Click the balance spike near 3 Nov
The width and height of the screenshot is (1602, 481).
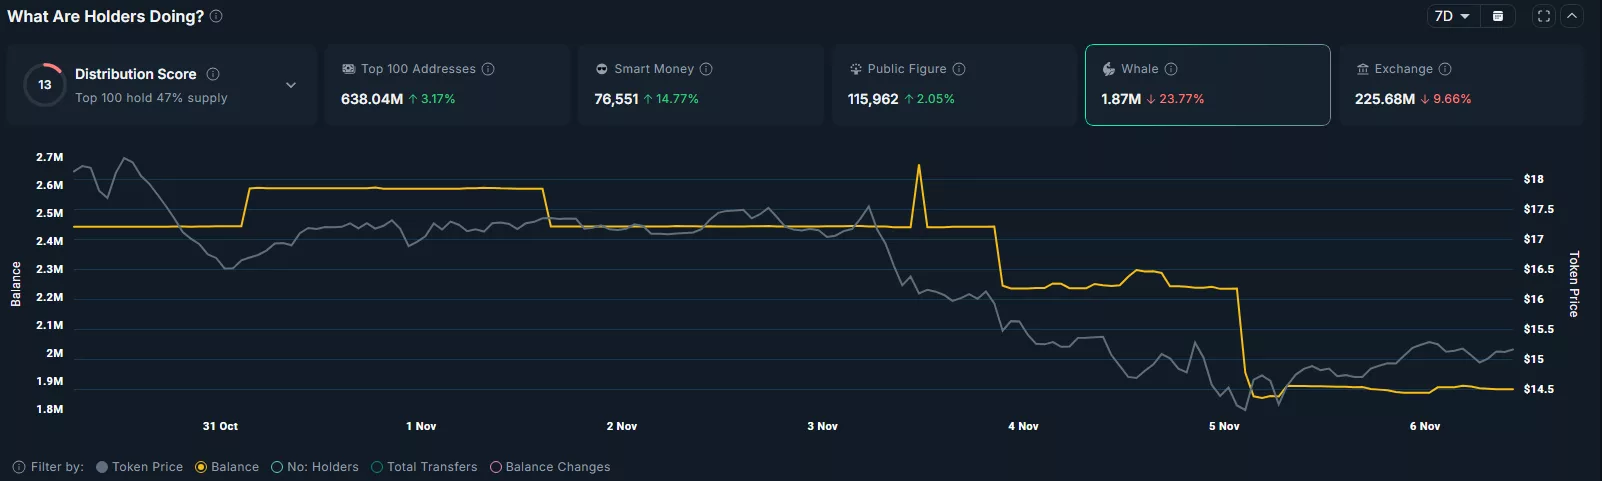(x=918, y=167)
